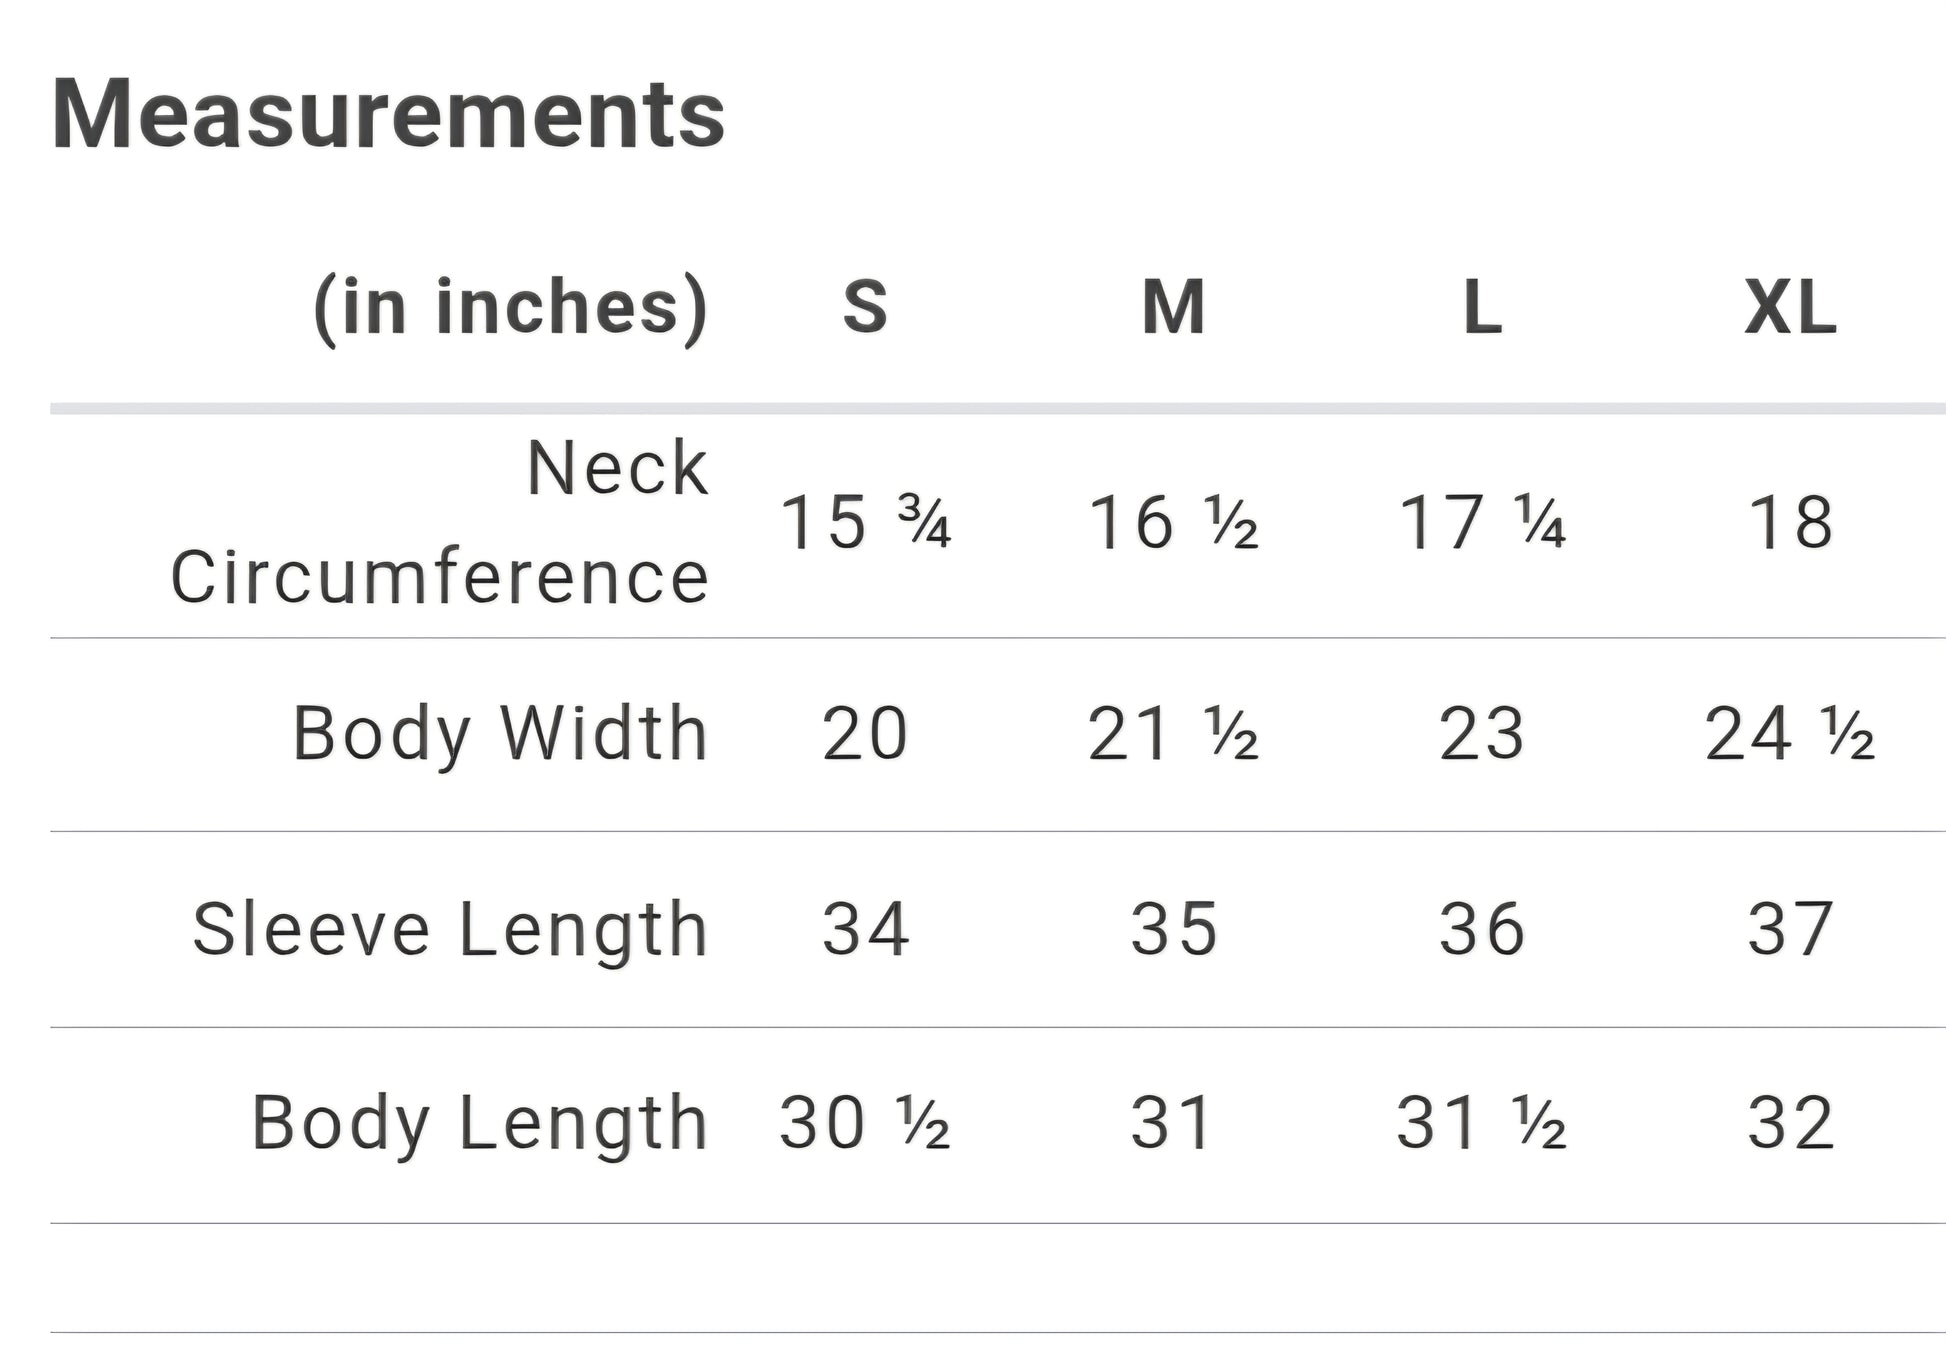Click the 15 ¾ neck value for S
This screenshot has width=1946, height=1345.
click(865, 522)
